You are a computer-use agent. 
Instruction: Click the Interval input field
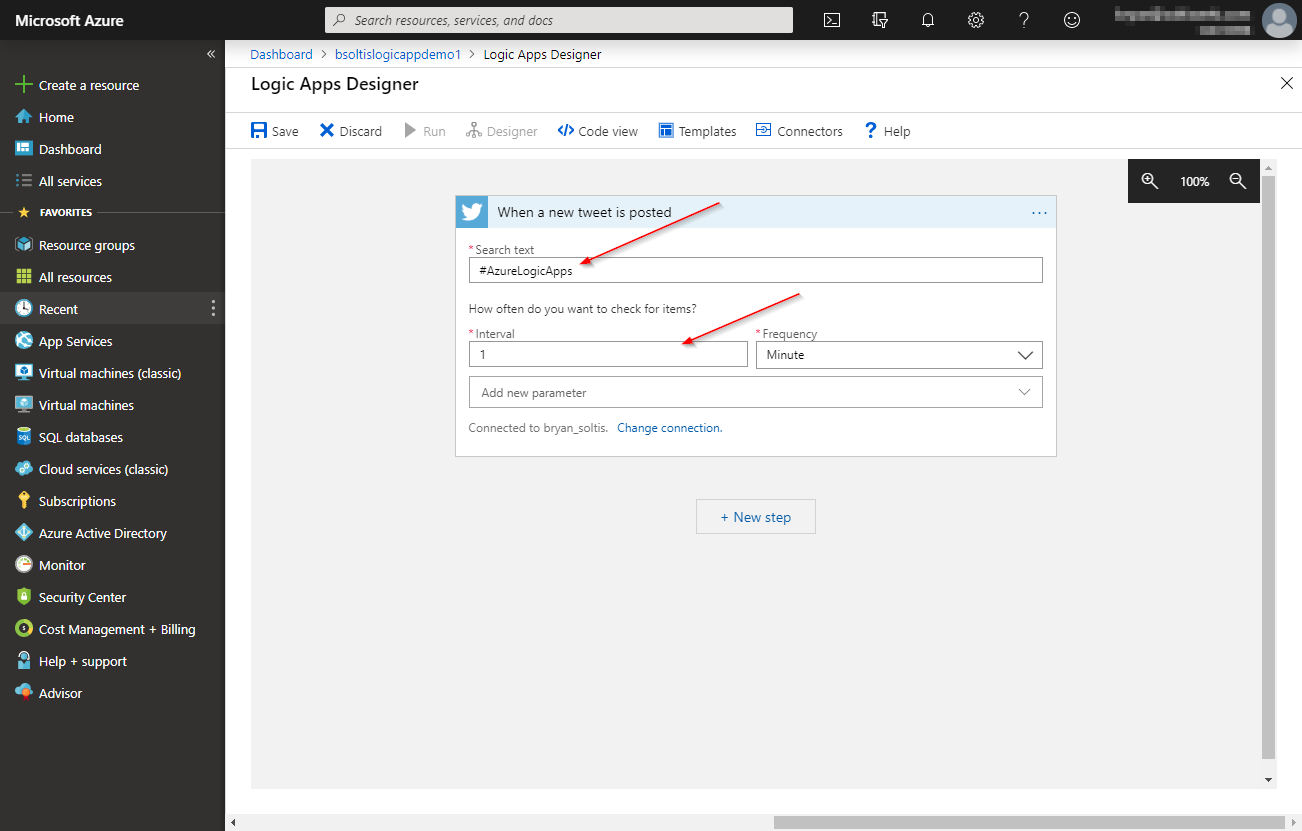tap(607, 355)
